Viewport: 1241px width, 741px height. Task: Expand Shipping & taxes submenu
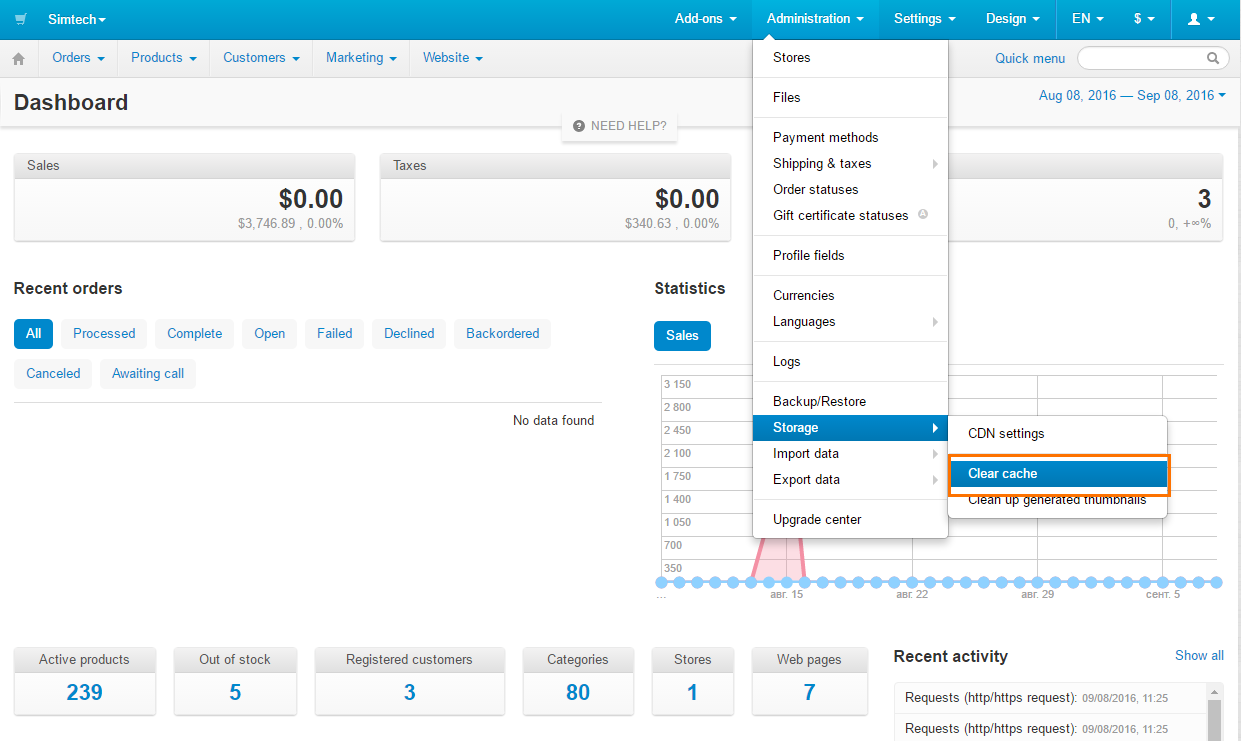[850, 164]
